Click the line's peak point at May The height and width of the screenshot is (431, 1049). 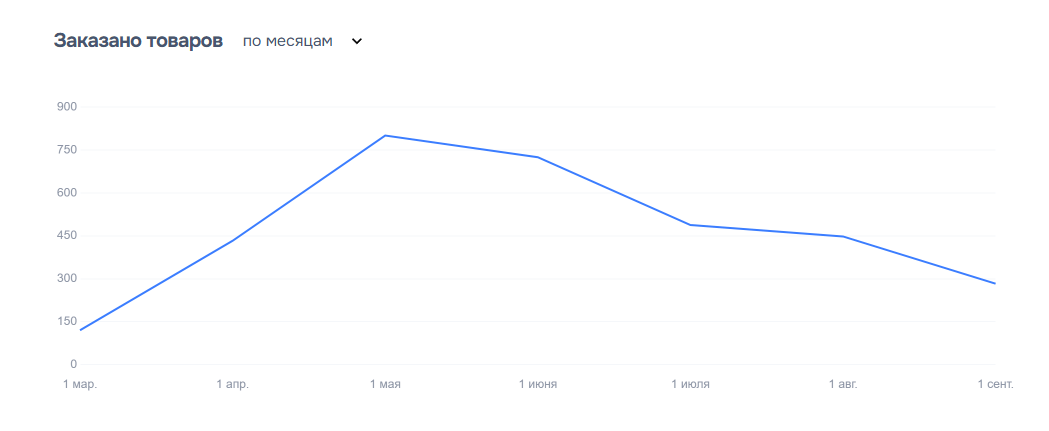point(385,135)
